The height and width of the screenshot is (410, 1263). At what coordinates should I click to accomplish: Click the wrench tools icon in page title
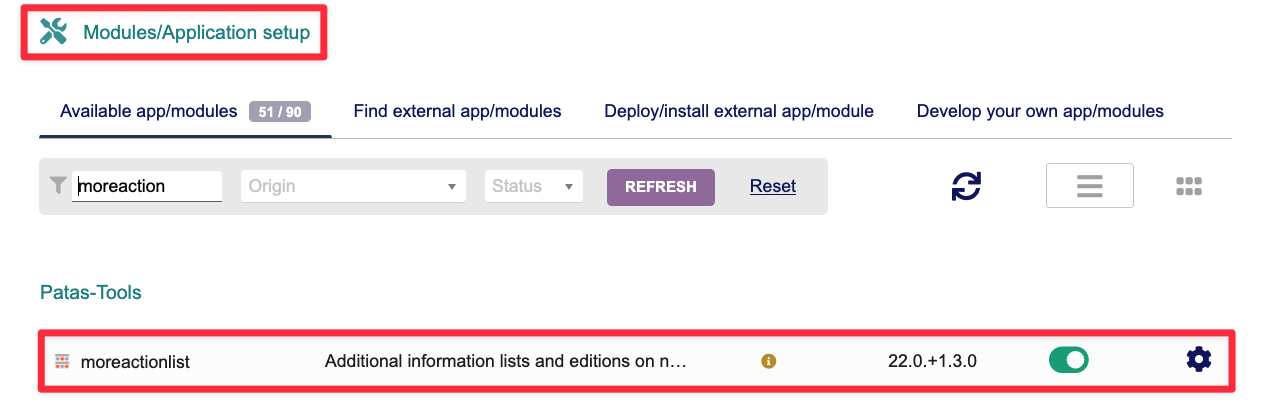coord(53,32)
